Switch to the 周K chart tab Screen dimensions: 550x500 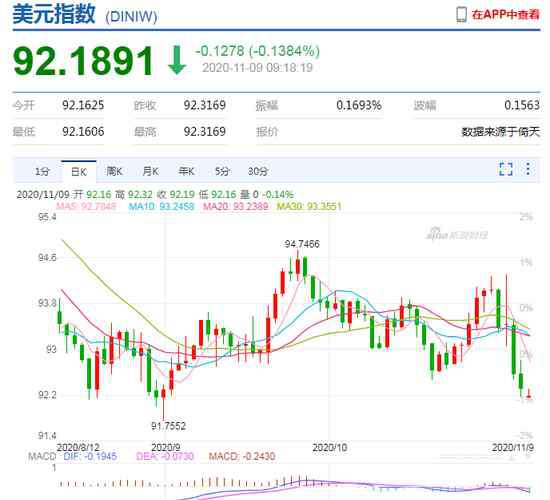114,171
